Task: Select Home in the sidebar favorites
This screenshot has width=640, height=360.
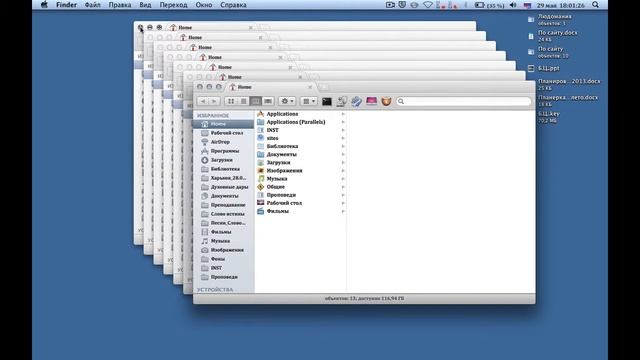Action: pos(223,124)
